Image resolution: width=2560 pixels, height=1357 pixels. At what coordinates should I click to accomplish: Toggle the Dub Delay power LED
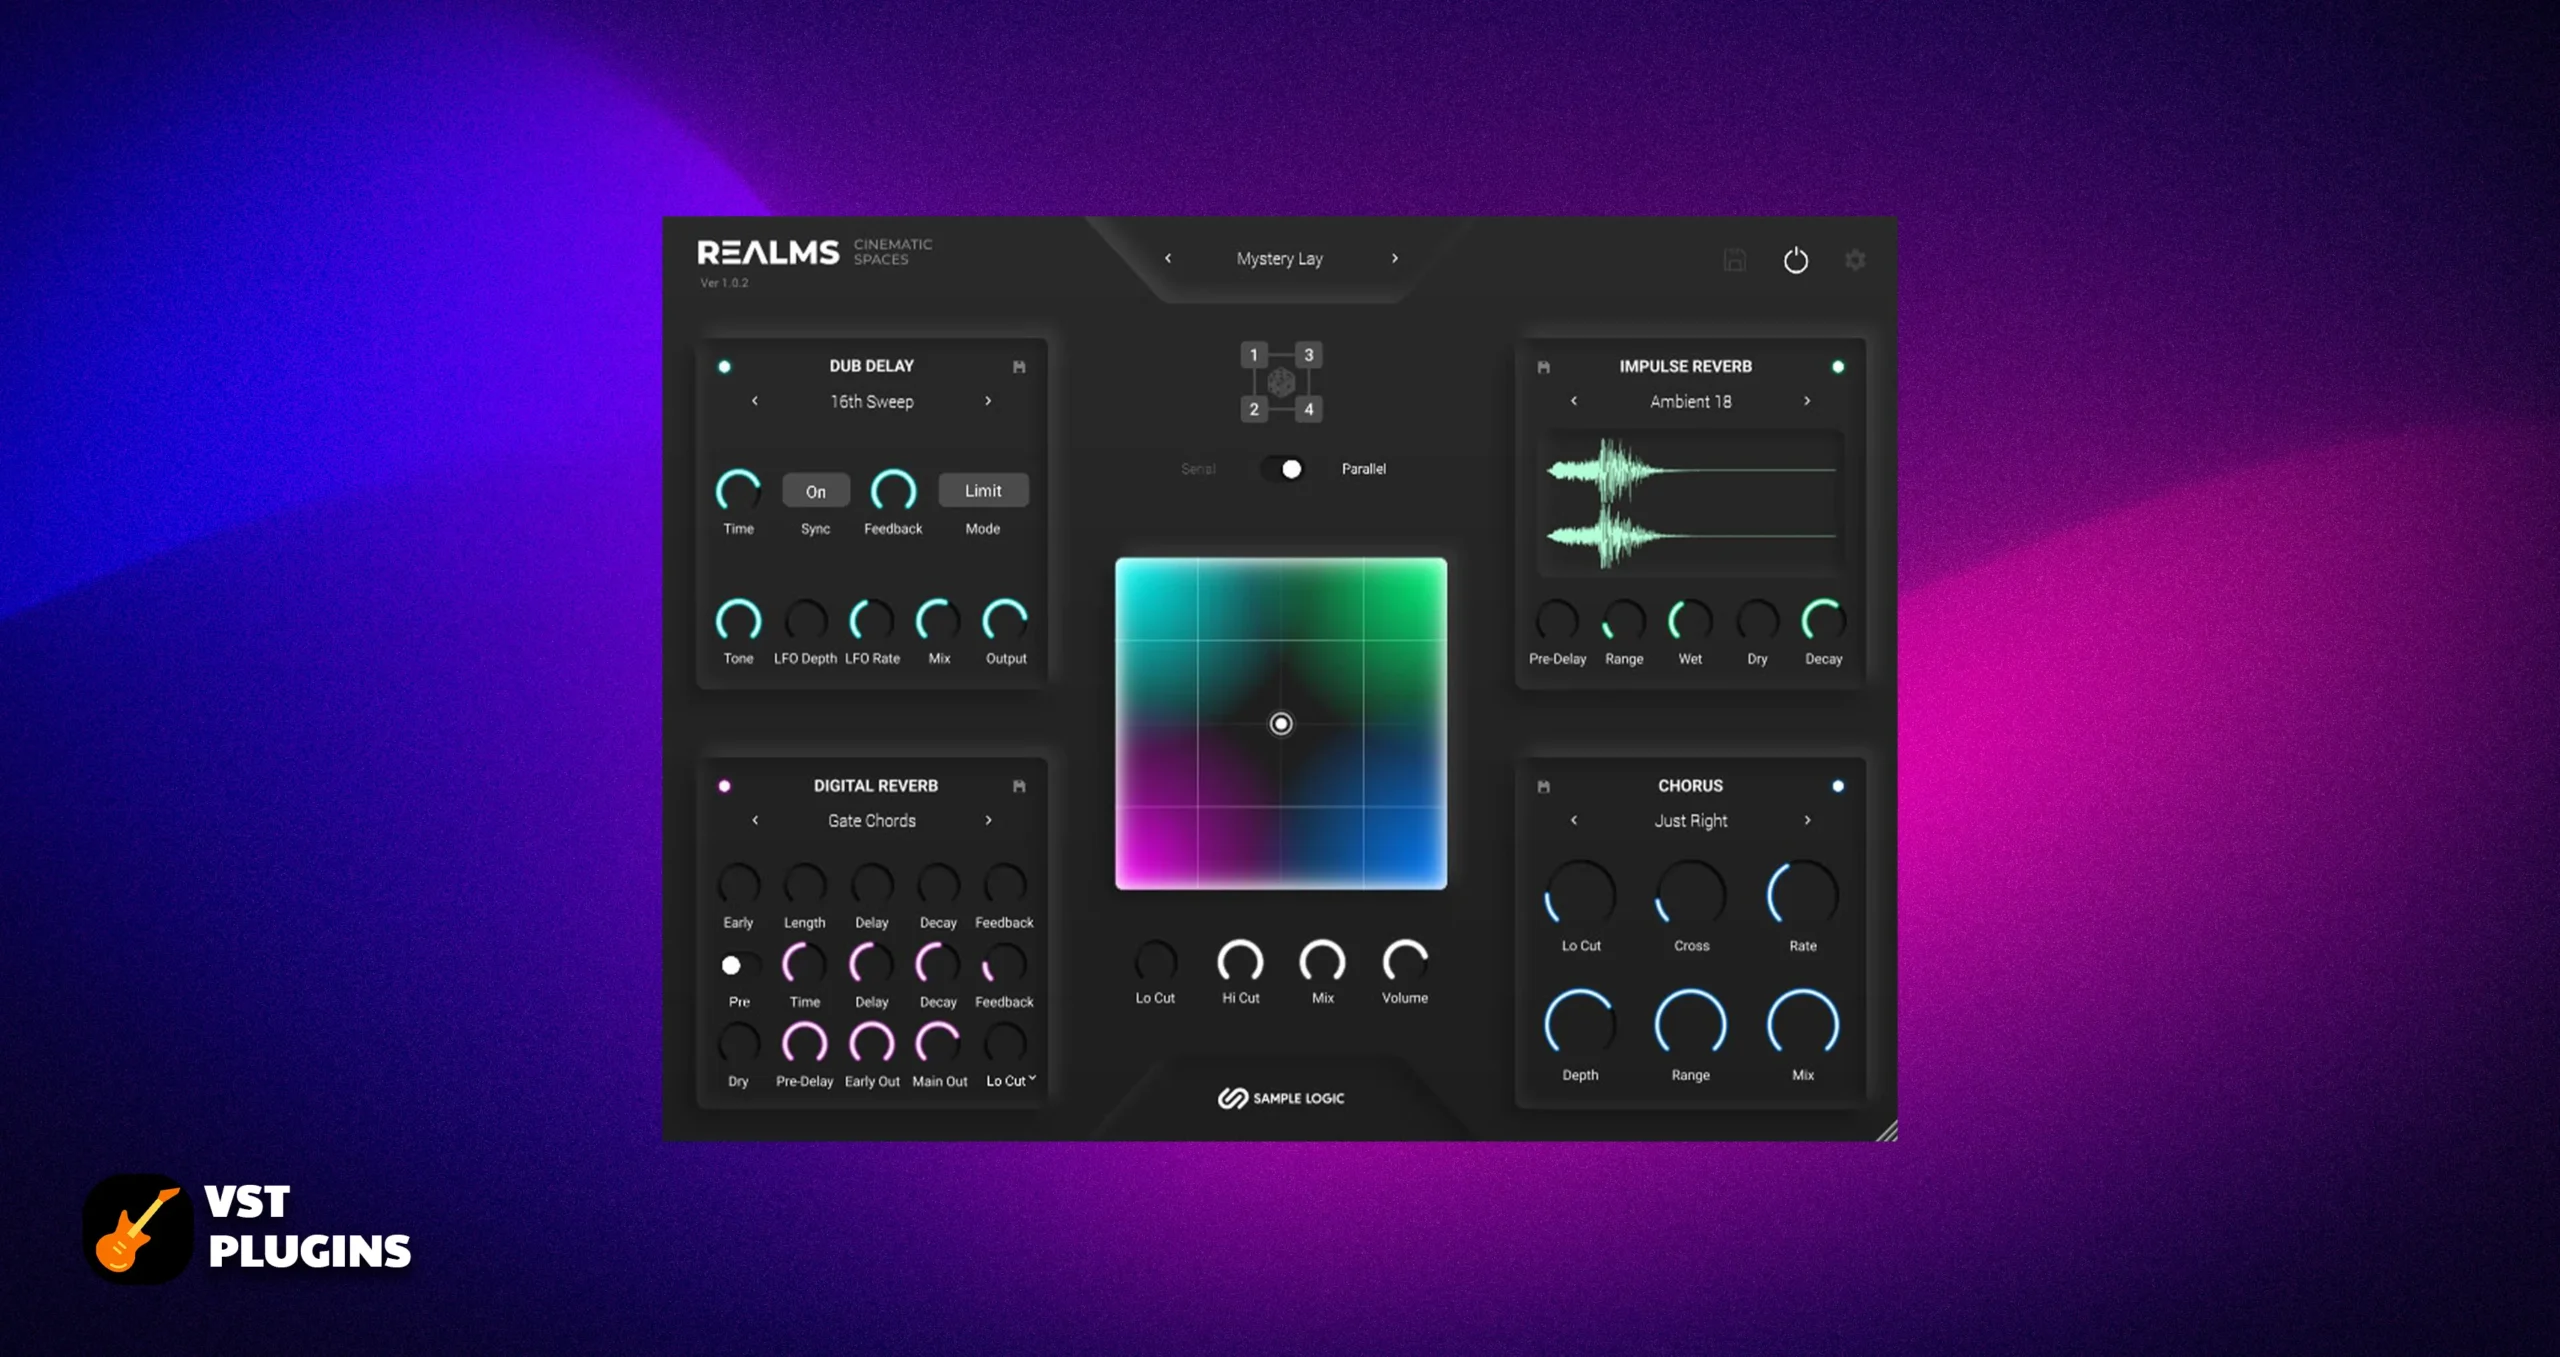click(724, 367)
